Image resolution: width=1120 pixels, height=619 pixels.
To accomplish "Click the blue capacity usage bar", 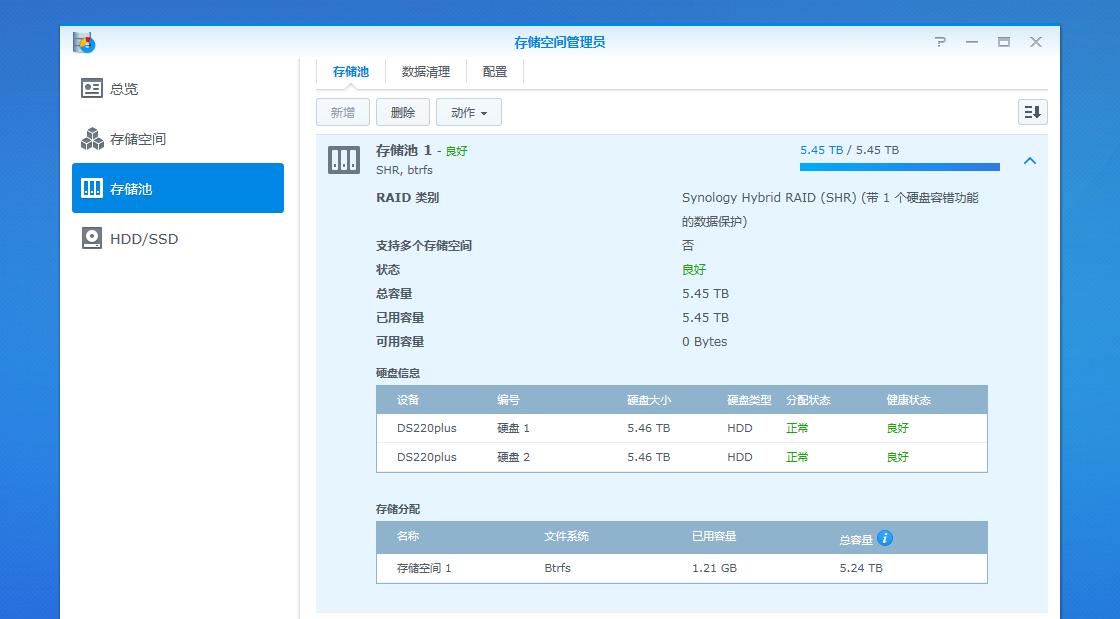I will coord(897,165).
